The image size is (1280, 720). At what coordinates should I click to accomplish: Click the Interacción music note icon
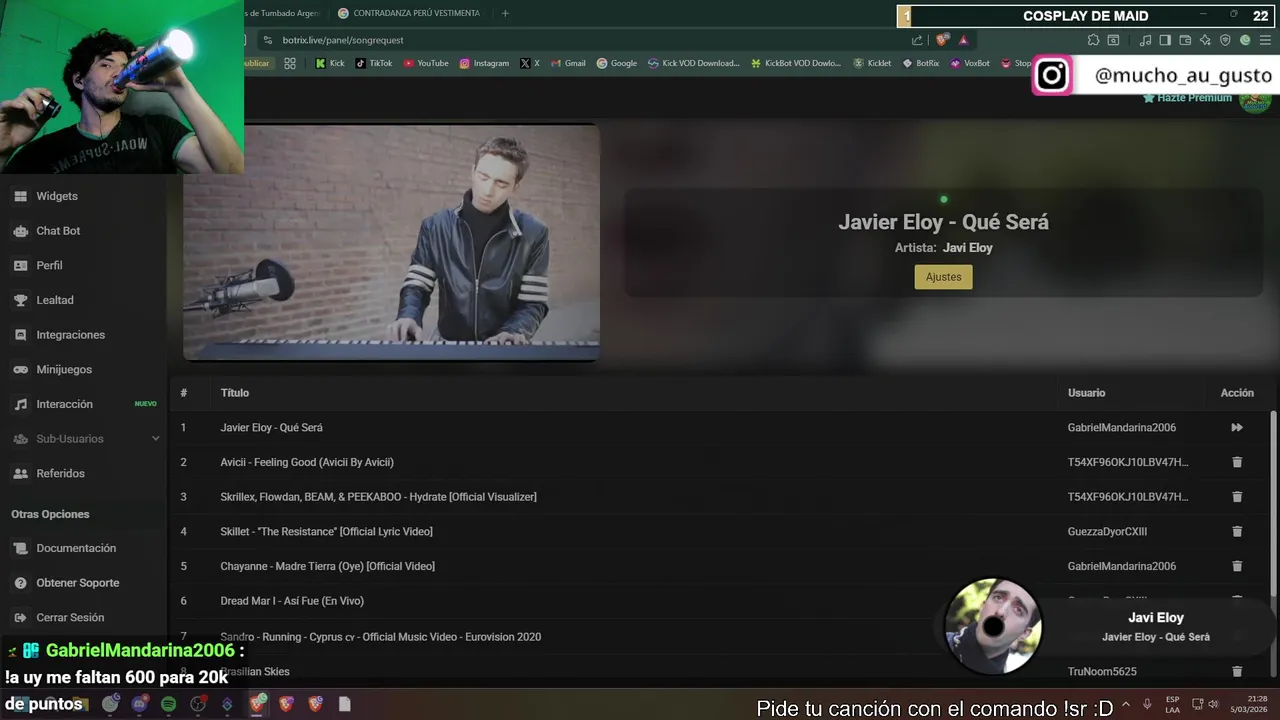tap(20, 404)
